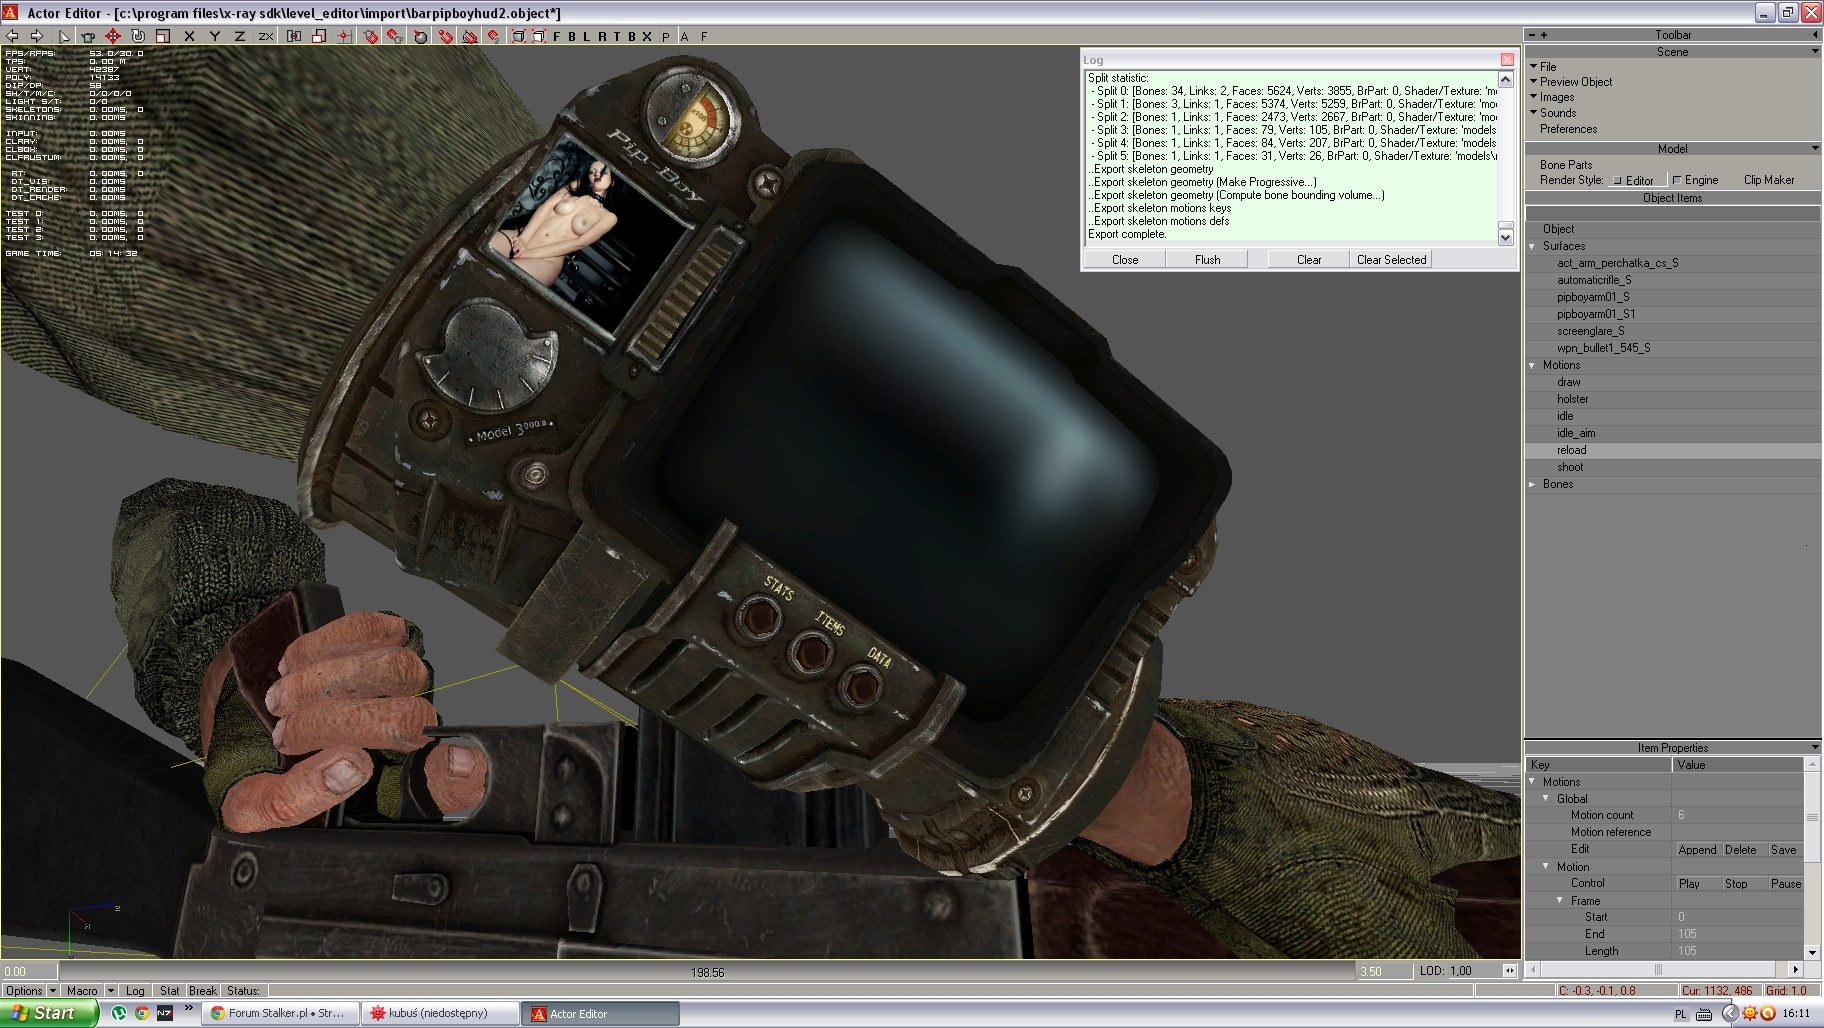Open the Windows Start menu

click(48, 1013)
